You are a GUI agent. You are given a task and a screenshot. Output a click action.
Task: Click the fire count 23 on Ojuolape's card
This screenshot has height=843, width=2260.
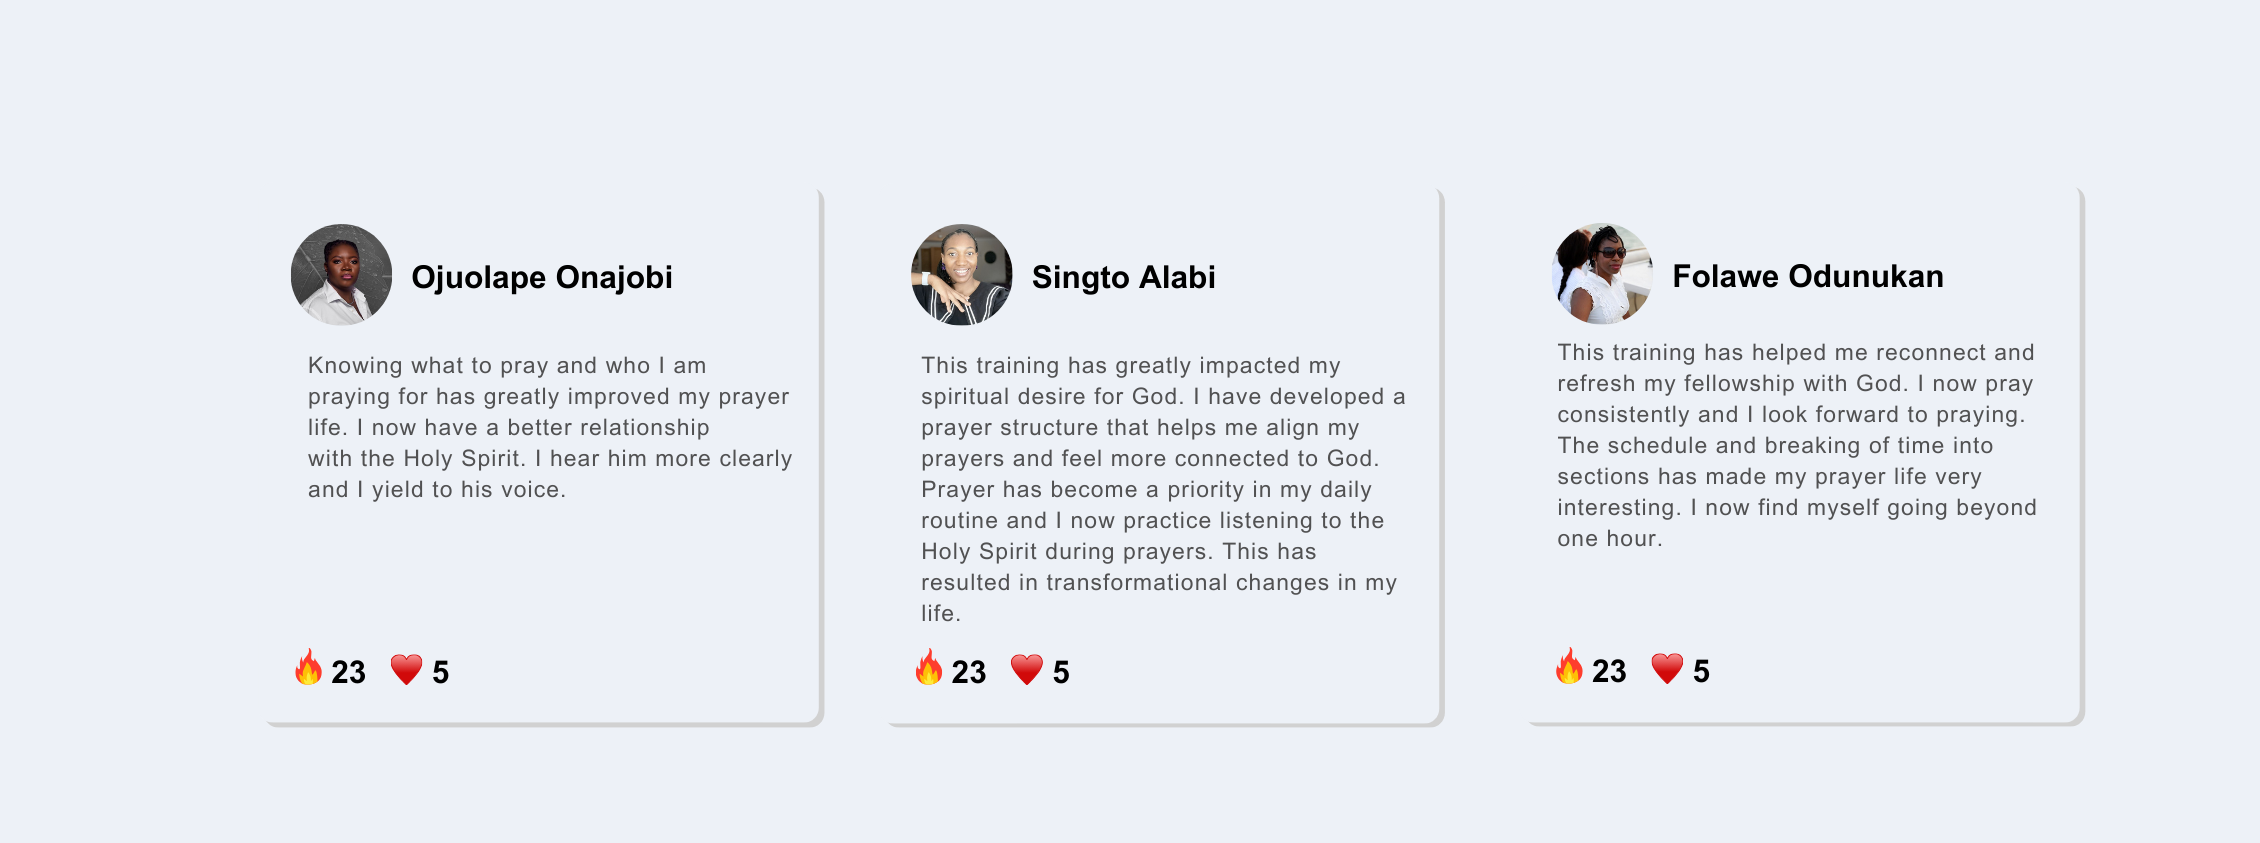coord(348,672)
